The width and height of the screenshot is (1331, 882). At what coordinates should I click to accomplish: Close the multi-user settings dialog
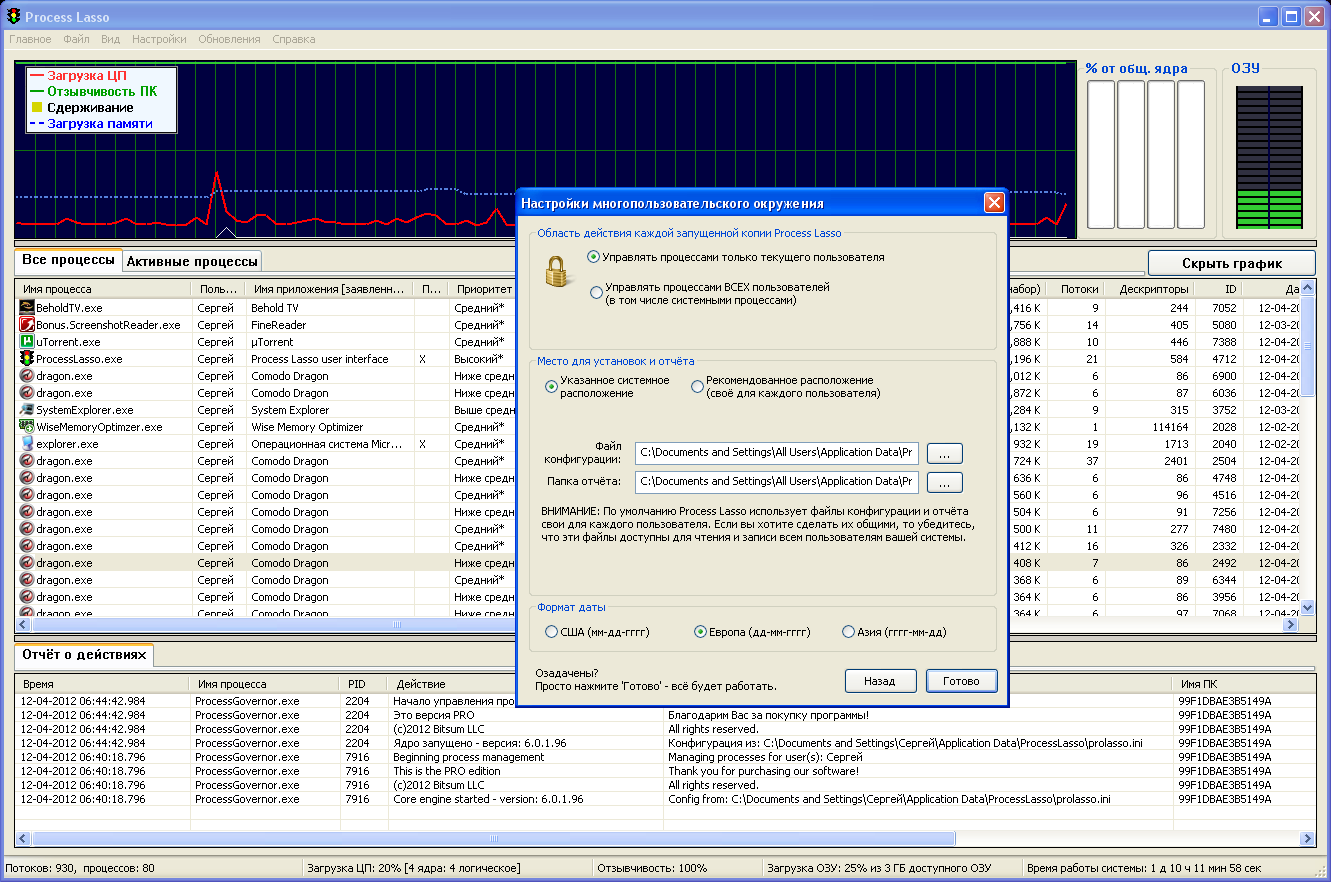click(993, 203)
